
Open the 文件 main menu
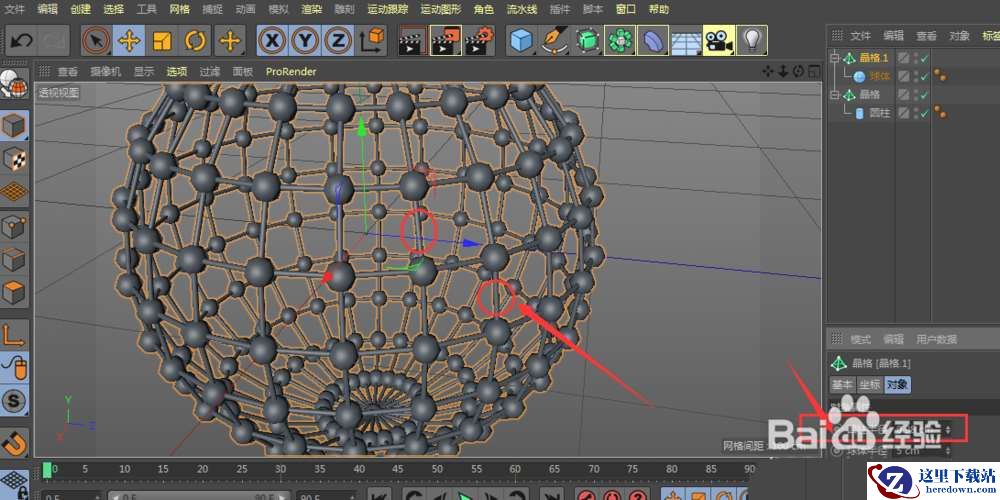[15, 10]
